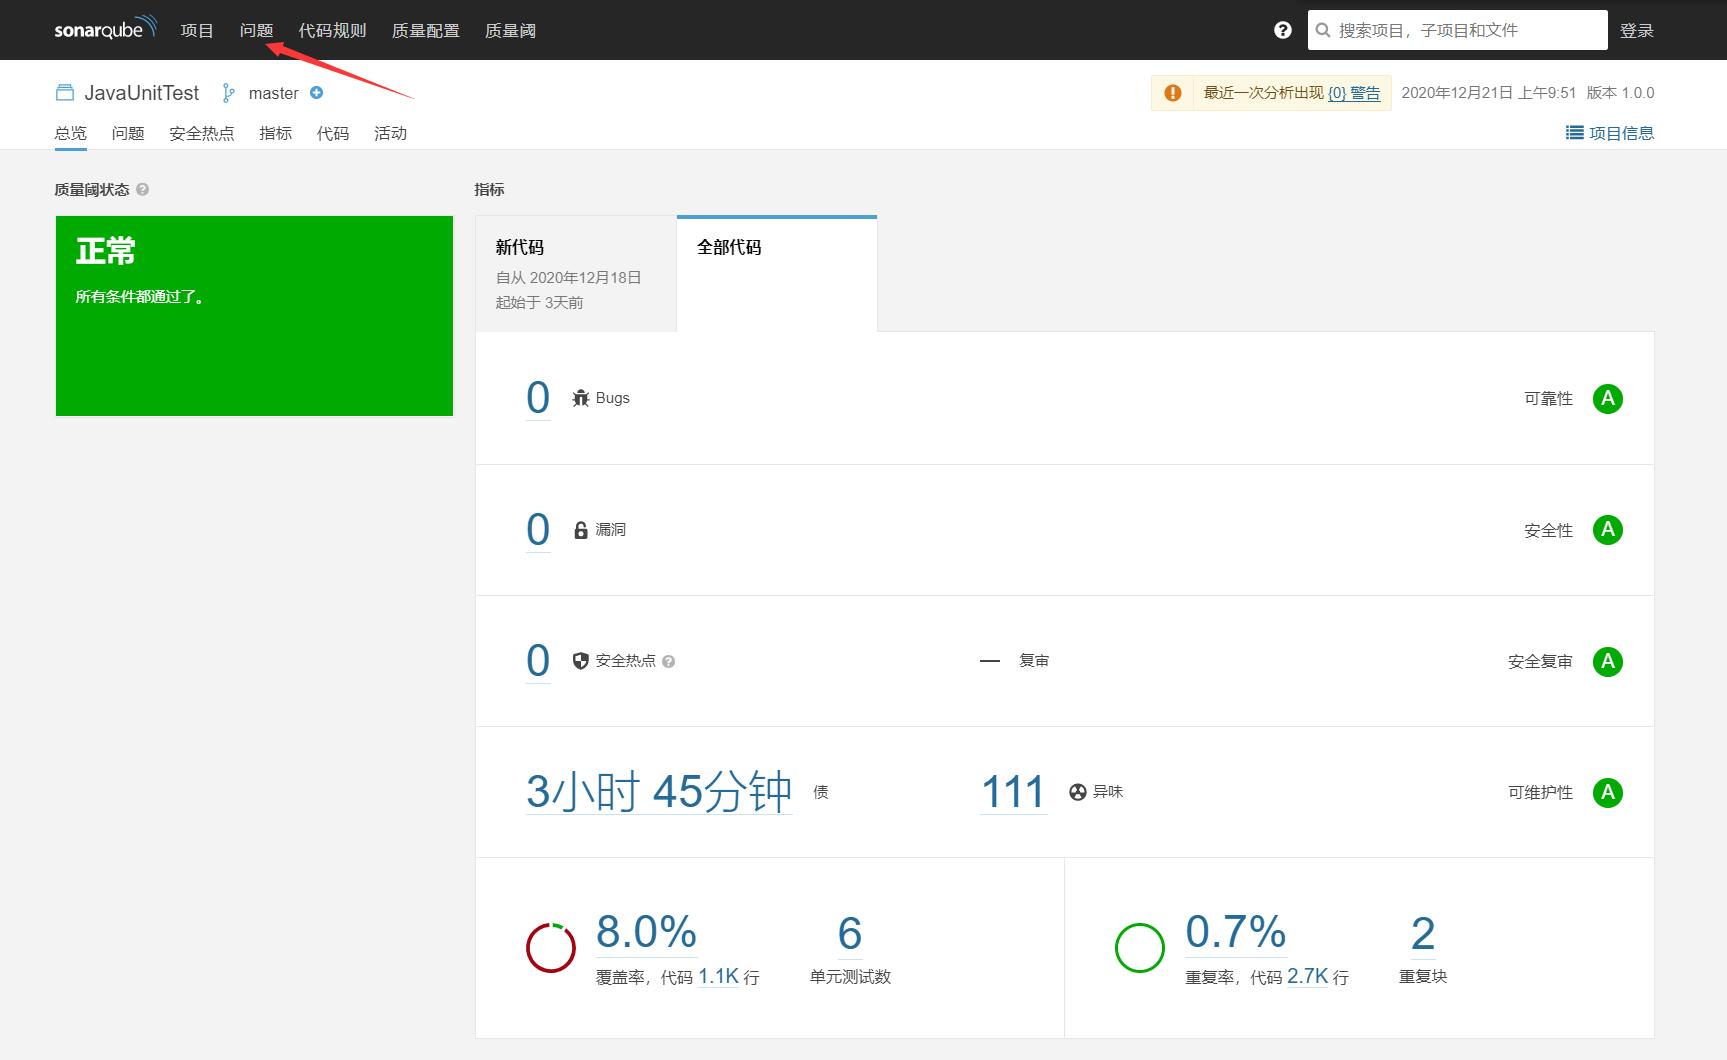The height and width of the screenshot is (1060, 1727).
Task: Switch to the 新代码 tab
Action: pyautogui.click(x=576, y=274)
